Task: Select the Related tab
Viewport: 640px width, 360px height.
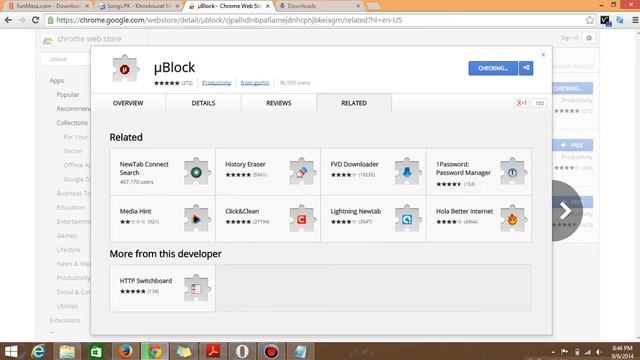Action: click(x=354, y=103)
